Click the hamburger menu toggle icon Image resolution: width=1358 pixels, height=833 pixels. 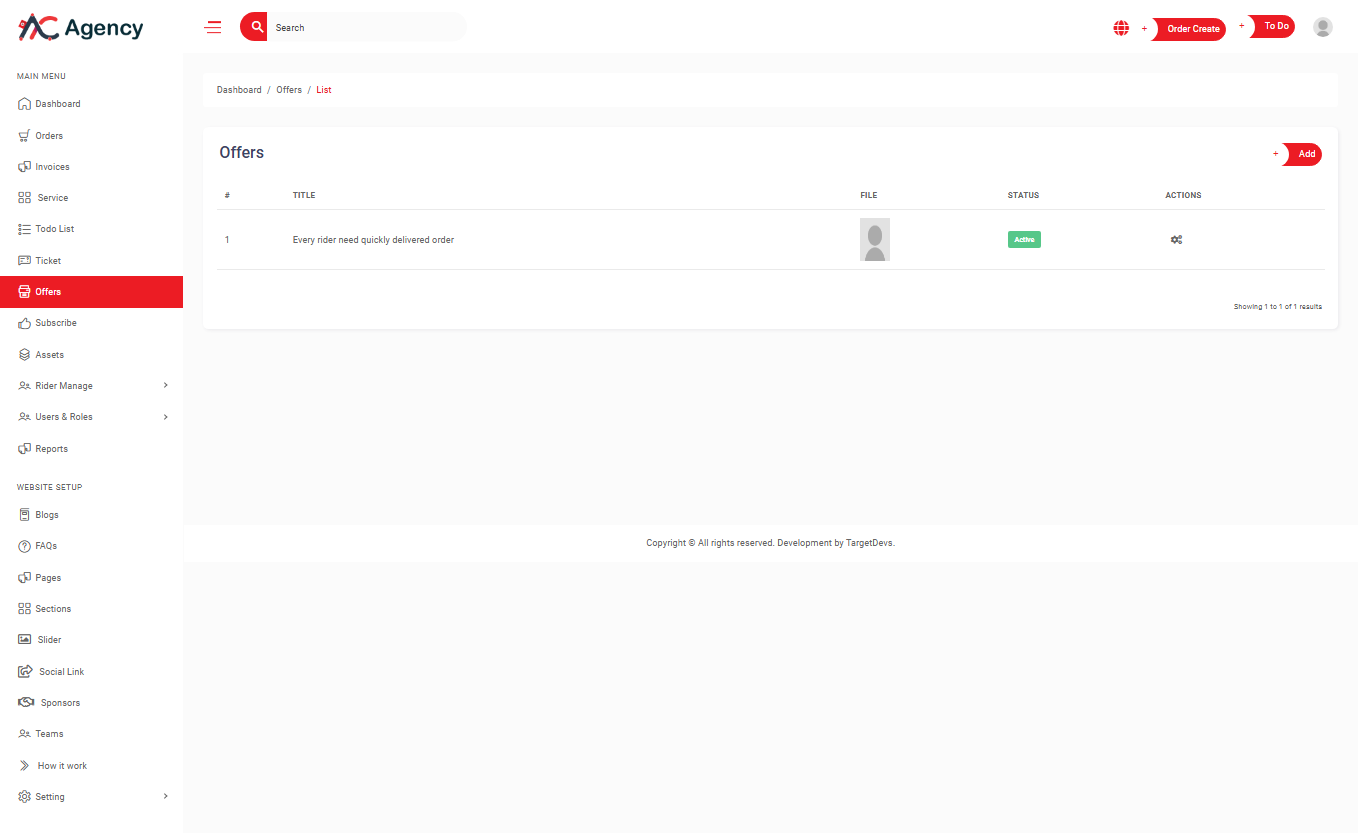(213, 28)
